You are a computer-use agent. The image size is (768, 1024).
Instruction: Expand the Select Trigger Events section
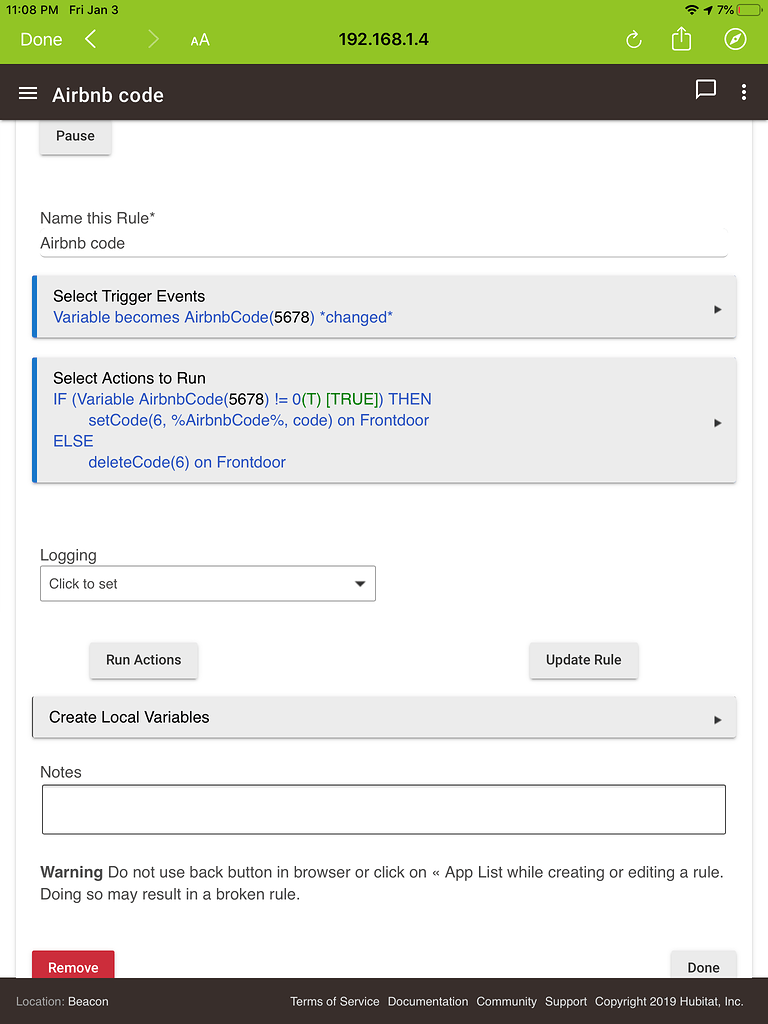pyautogui.click(x=385, y=307)
